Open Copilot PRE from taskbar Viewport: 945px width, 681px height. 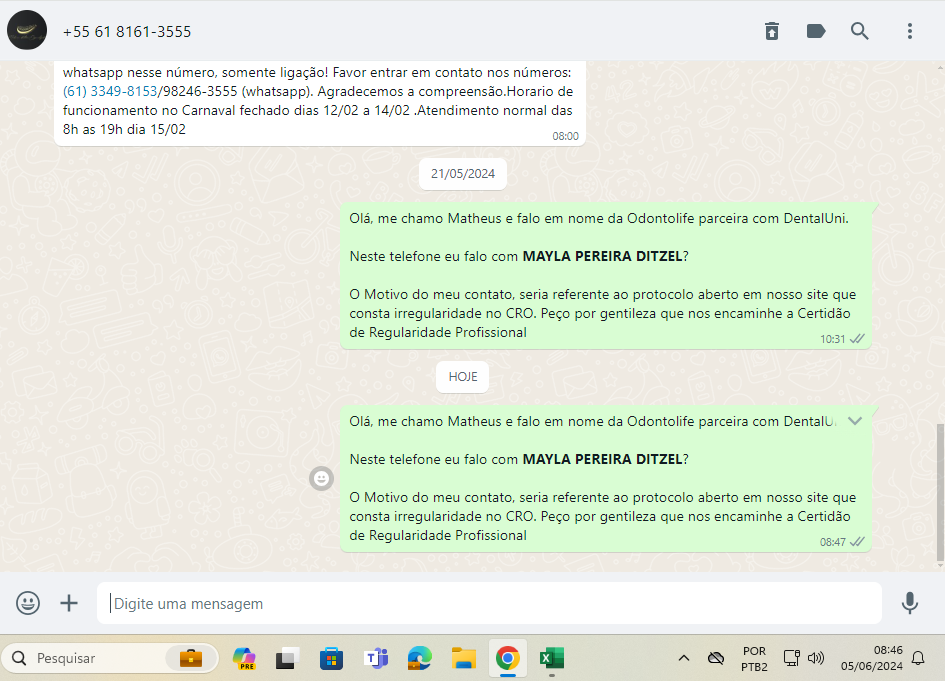244,658
